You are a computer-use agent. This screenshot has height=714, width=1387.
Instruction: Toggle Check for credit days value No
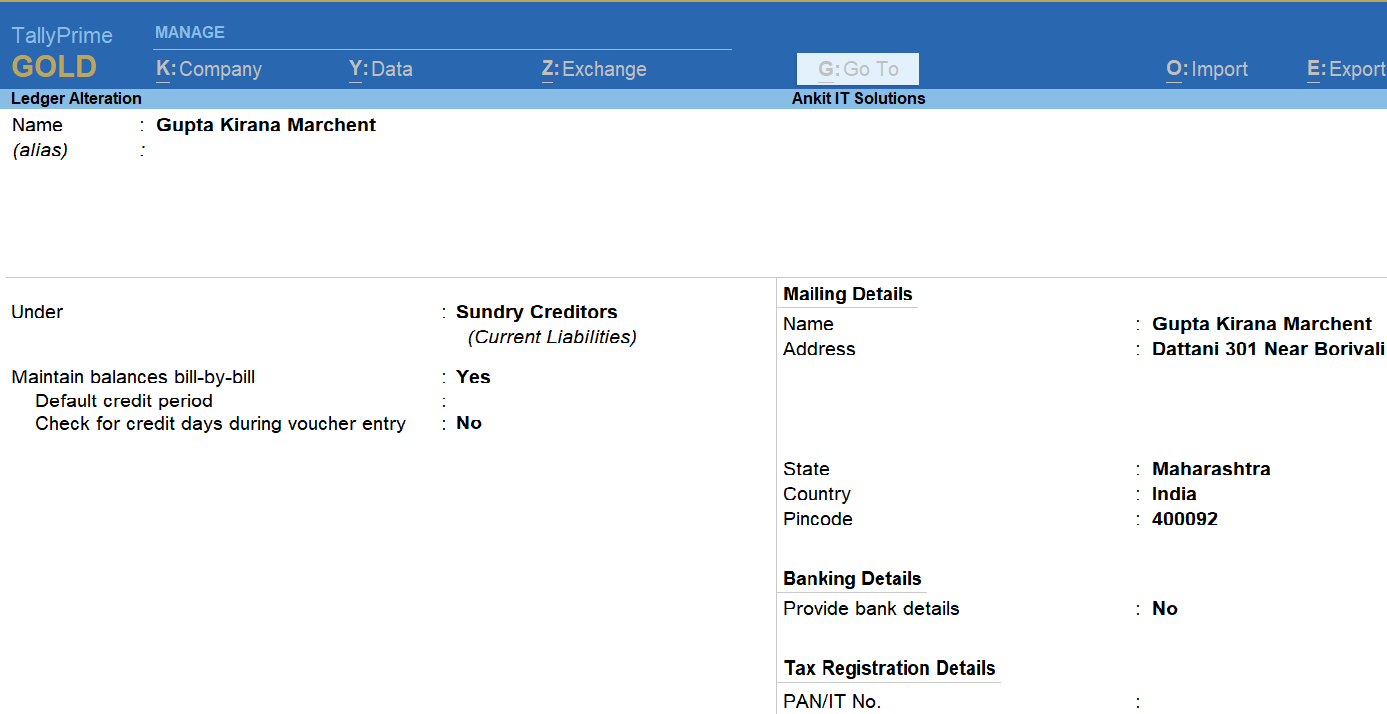pos(469,423)
